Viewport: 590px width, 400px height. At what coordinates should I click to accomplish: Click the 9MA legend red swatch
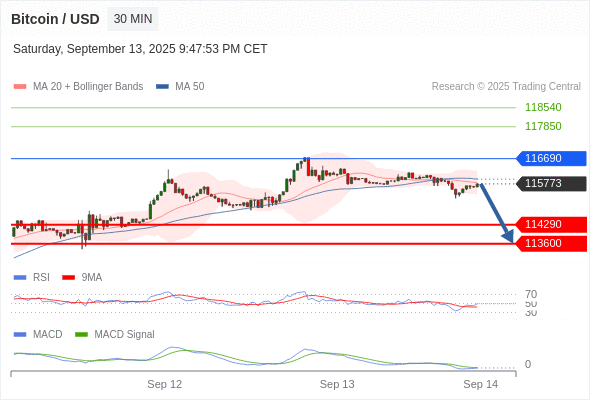coord(68,278)
